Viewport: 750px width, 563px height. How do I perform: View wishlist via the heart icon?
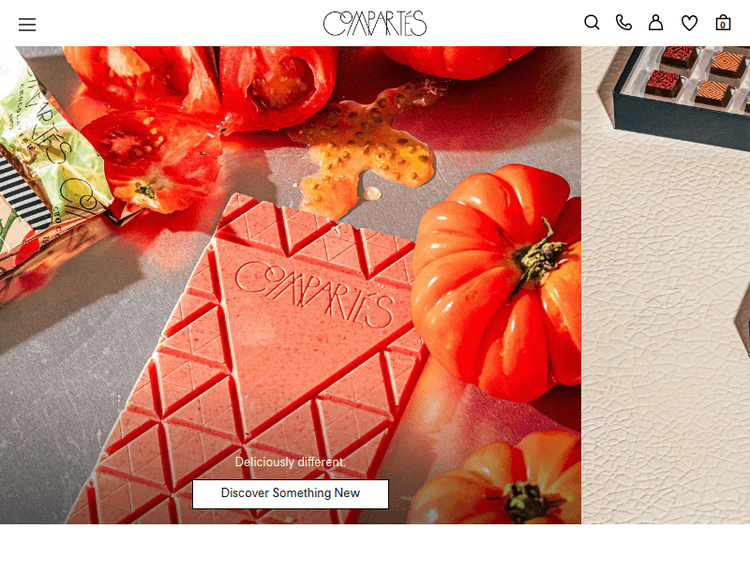tap(689, 23)
